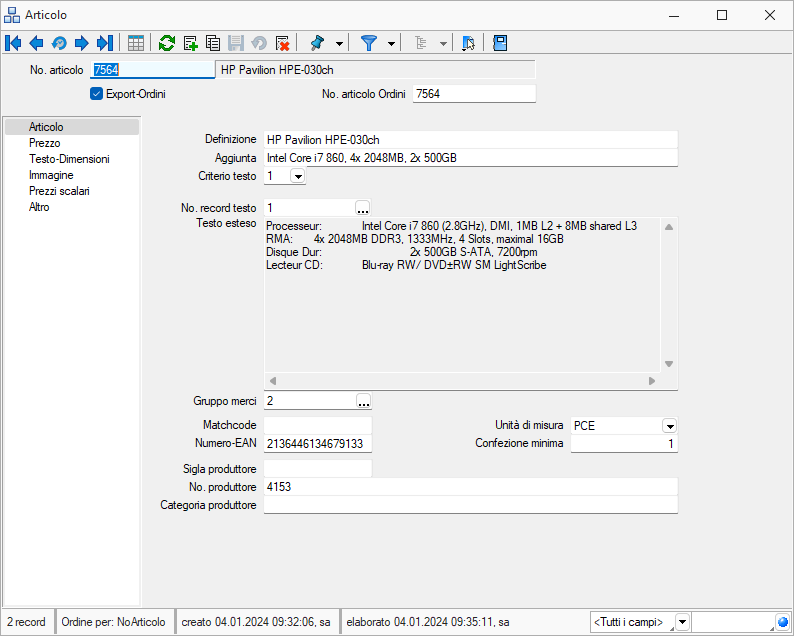The width and height of the screenshot is (794, 636).
Task: Click the blue globe icon in status bar
Action: 783,622
